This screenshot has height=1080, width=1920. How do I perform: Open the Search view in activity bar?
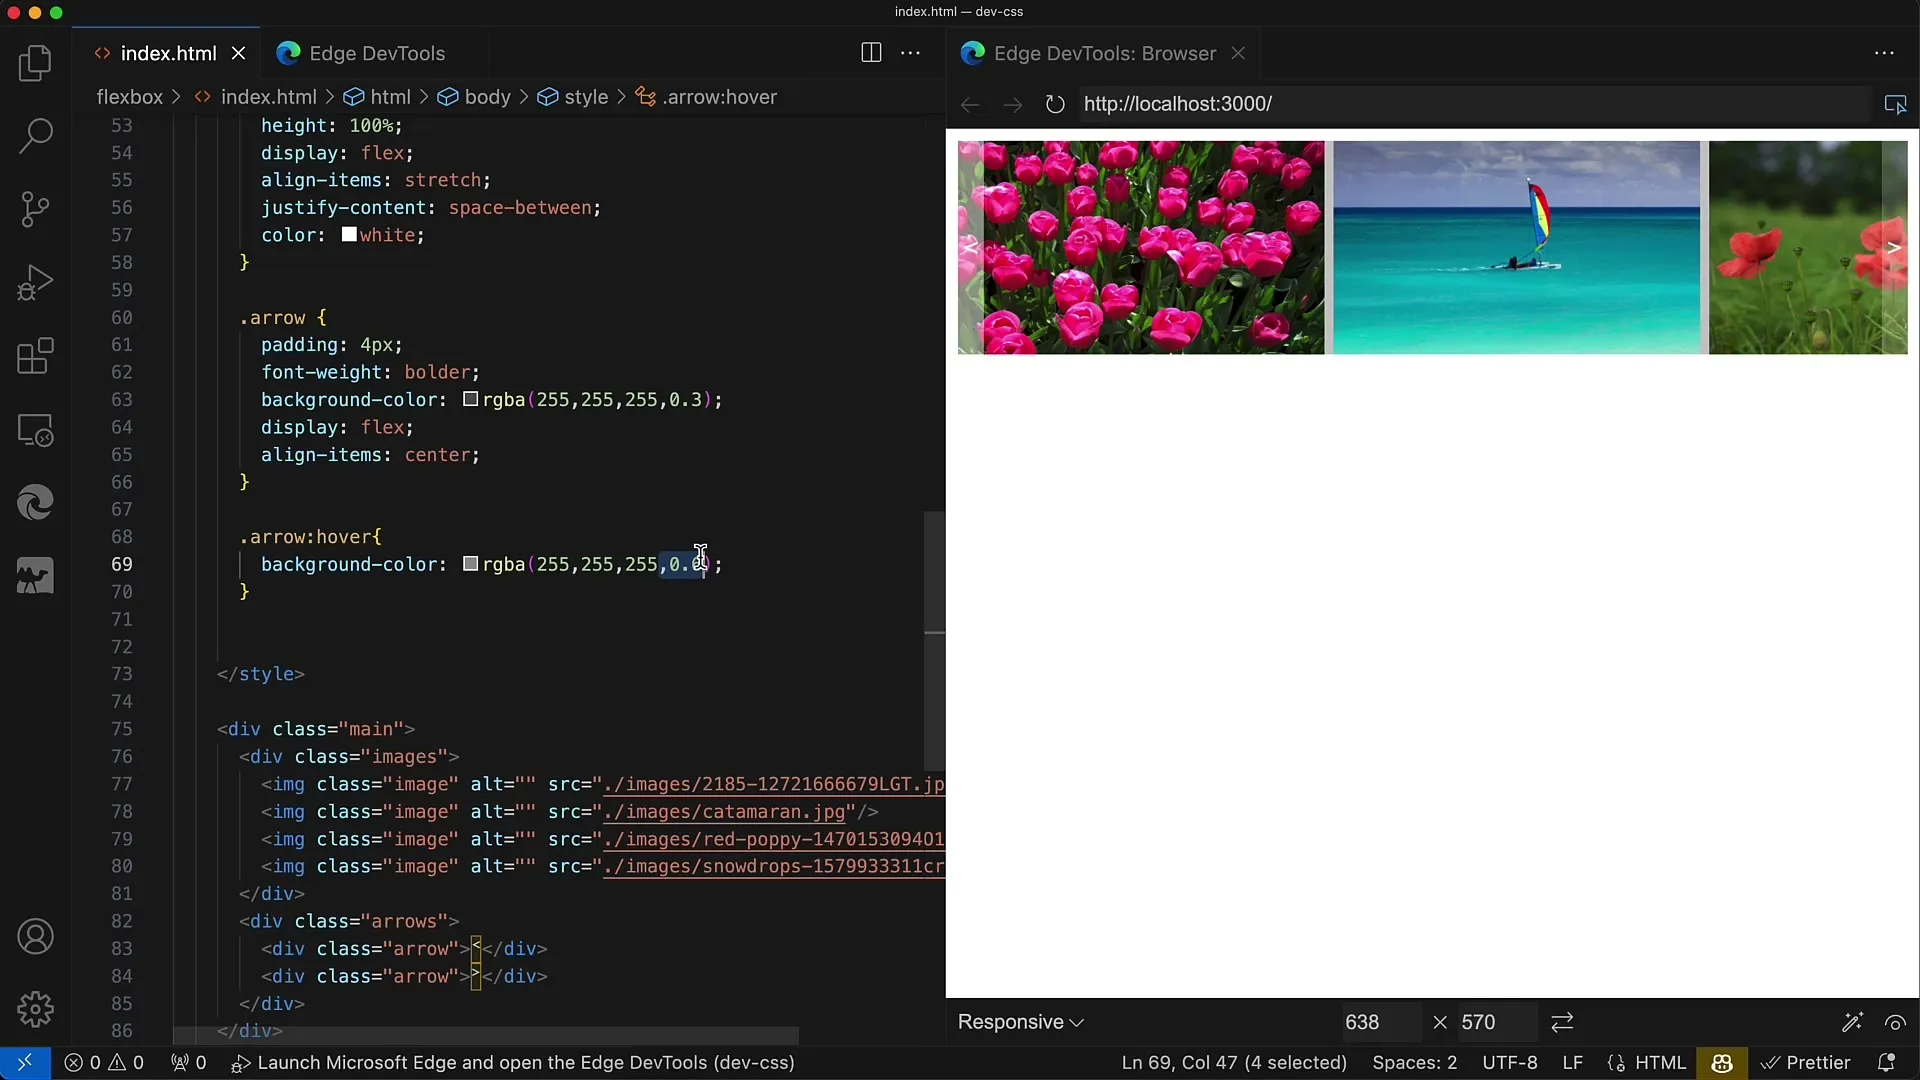[36, 135]
